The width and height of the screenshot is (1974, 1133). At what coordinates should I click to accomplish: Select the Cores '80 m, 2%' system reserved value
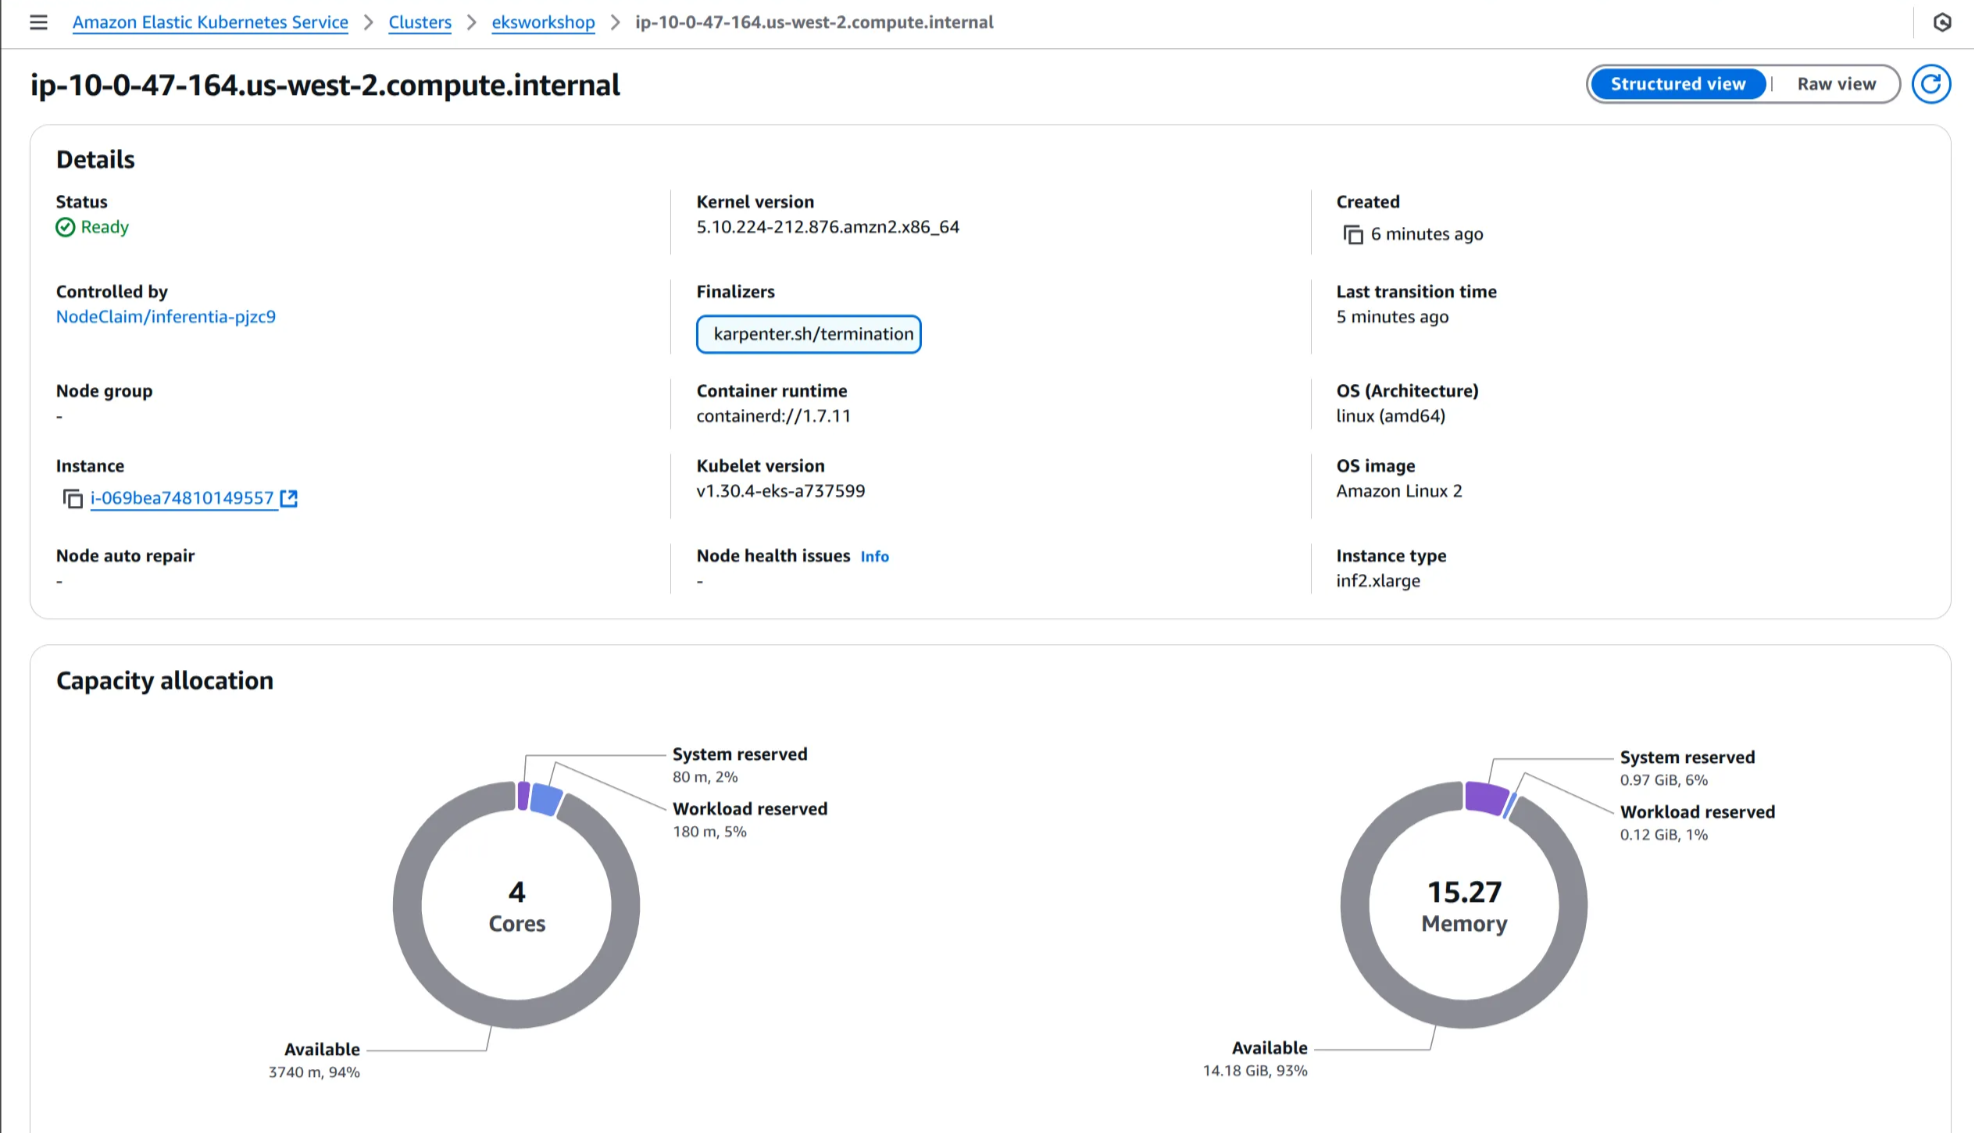pos(705,777)
